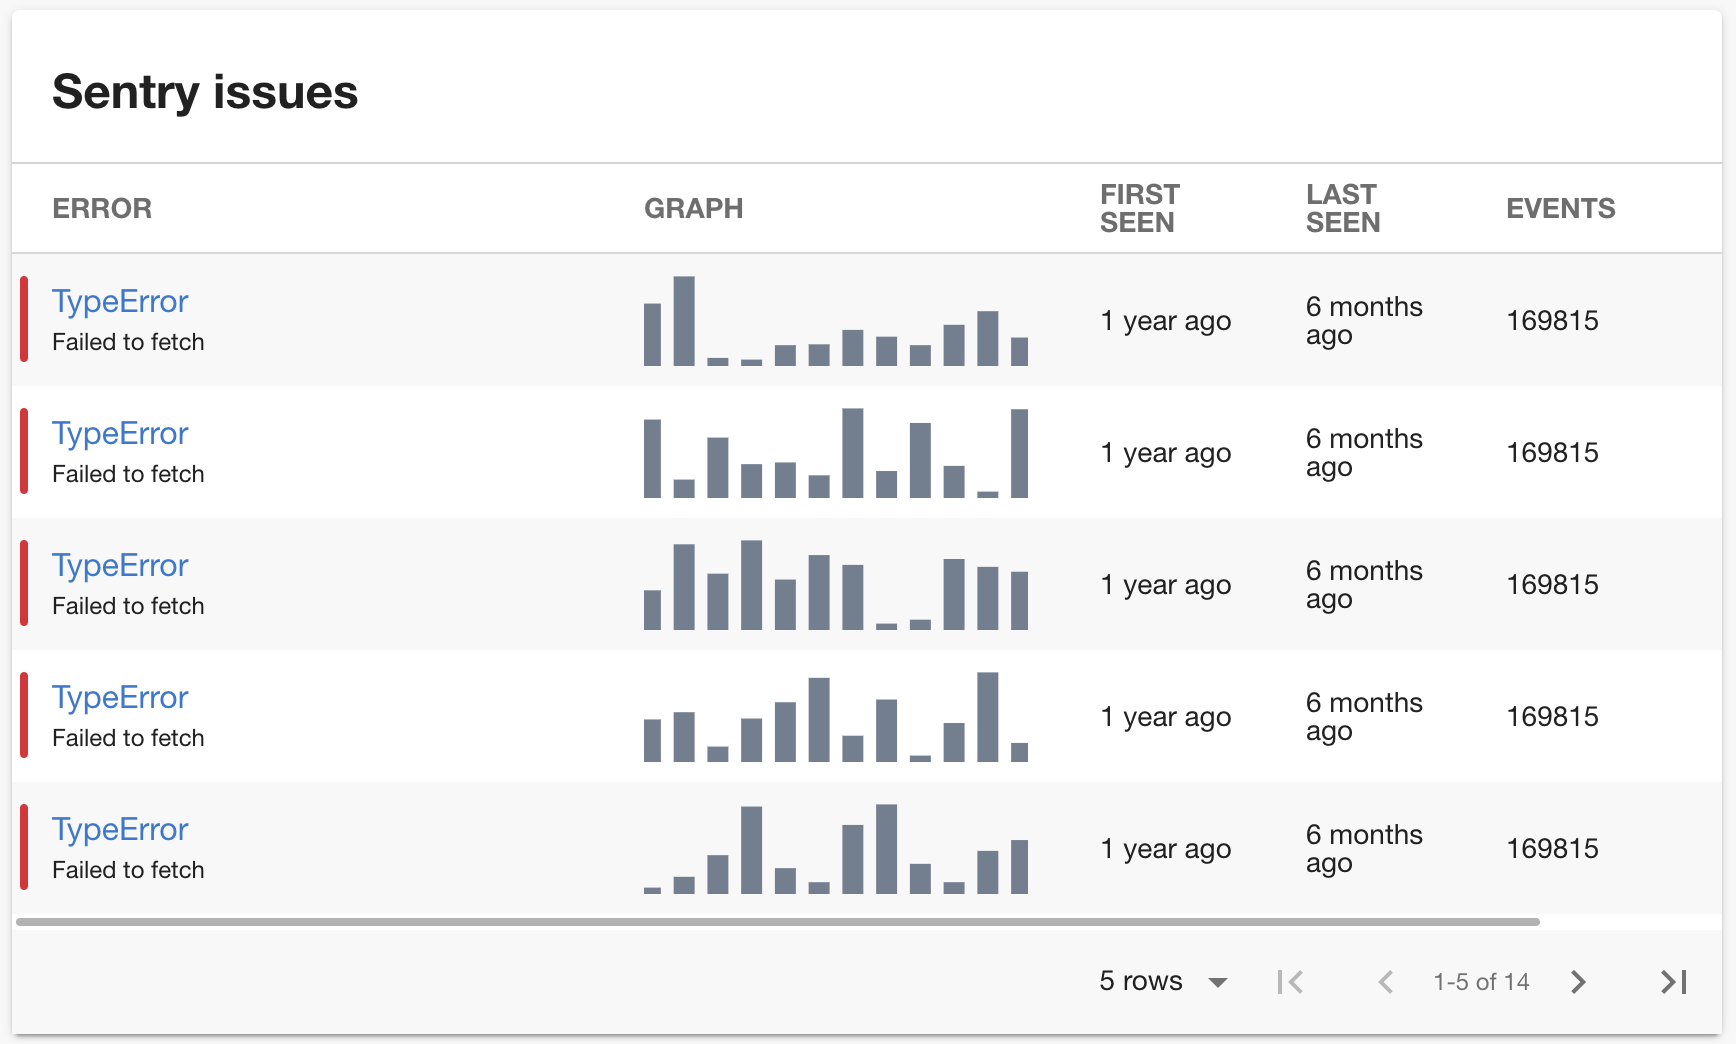This screenshot has width=1736, height=1044.
Task: Click the bar graph in the first row
Action: coord(836,320)
